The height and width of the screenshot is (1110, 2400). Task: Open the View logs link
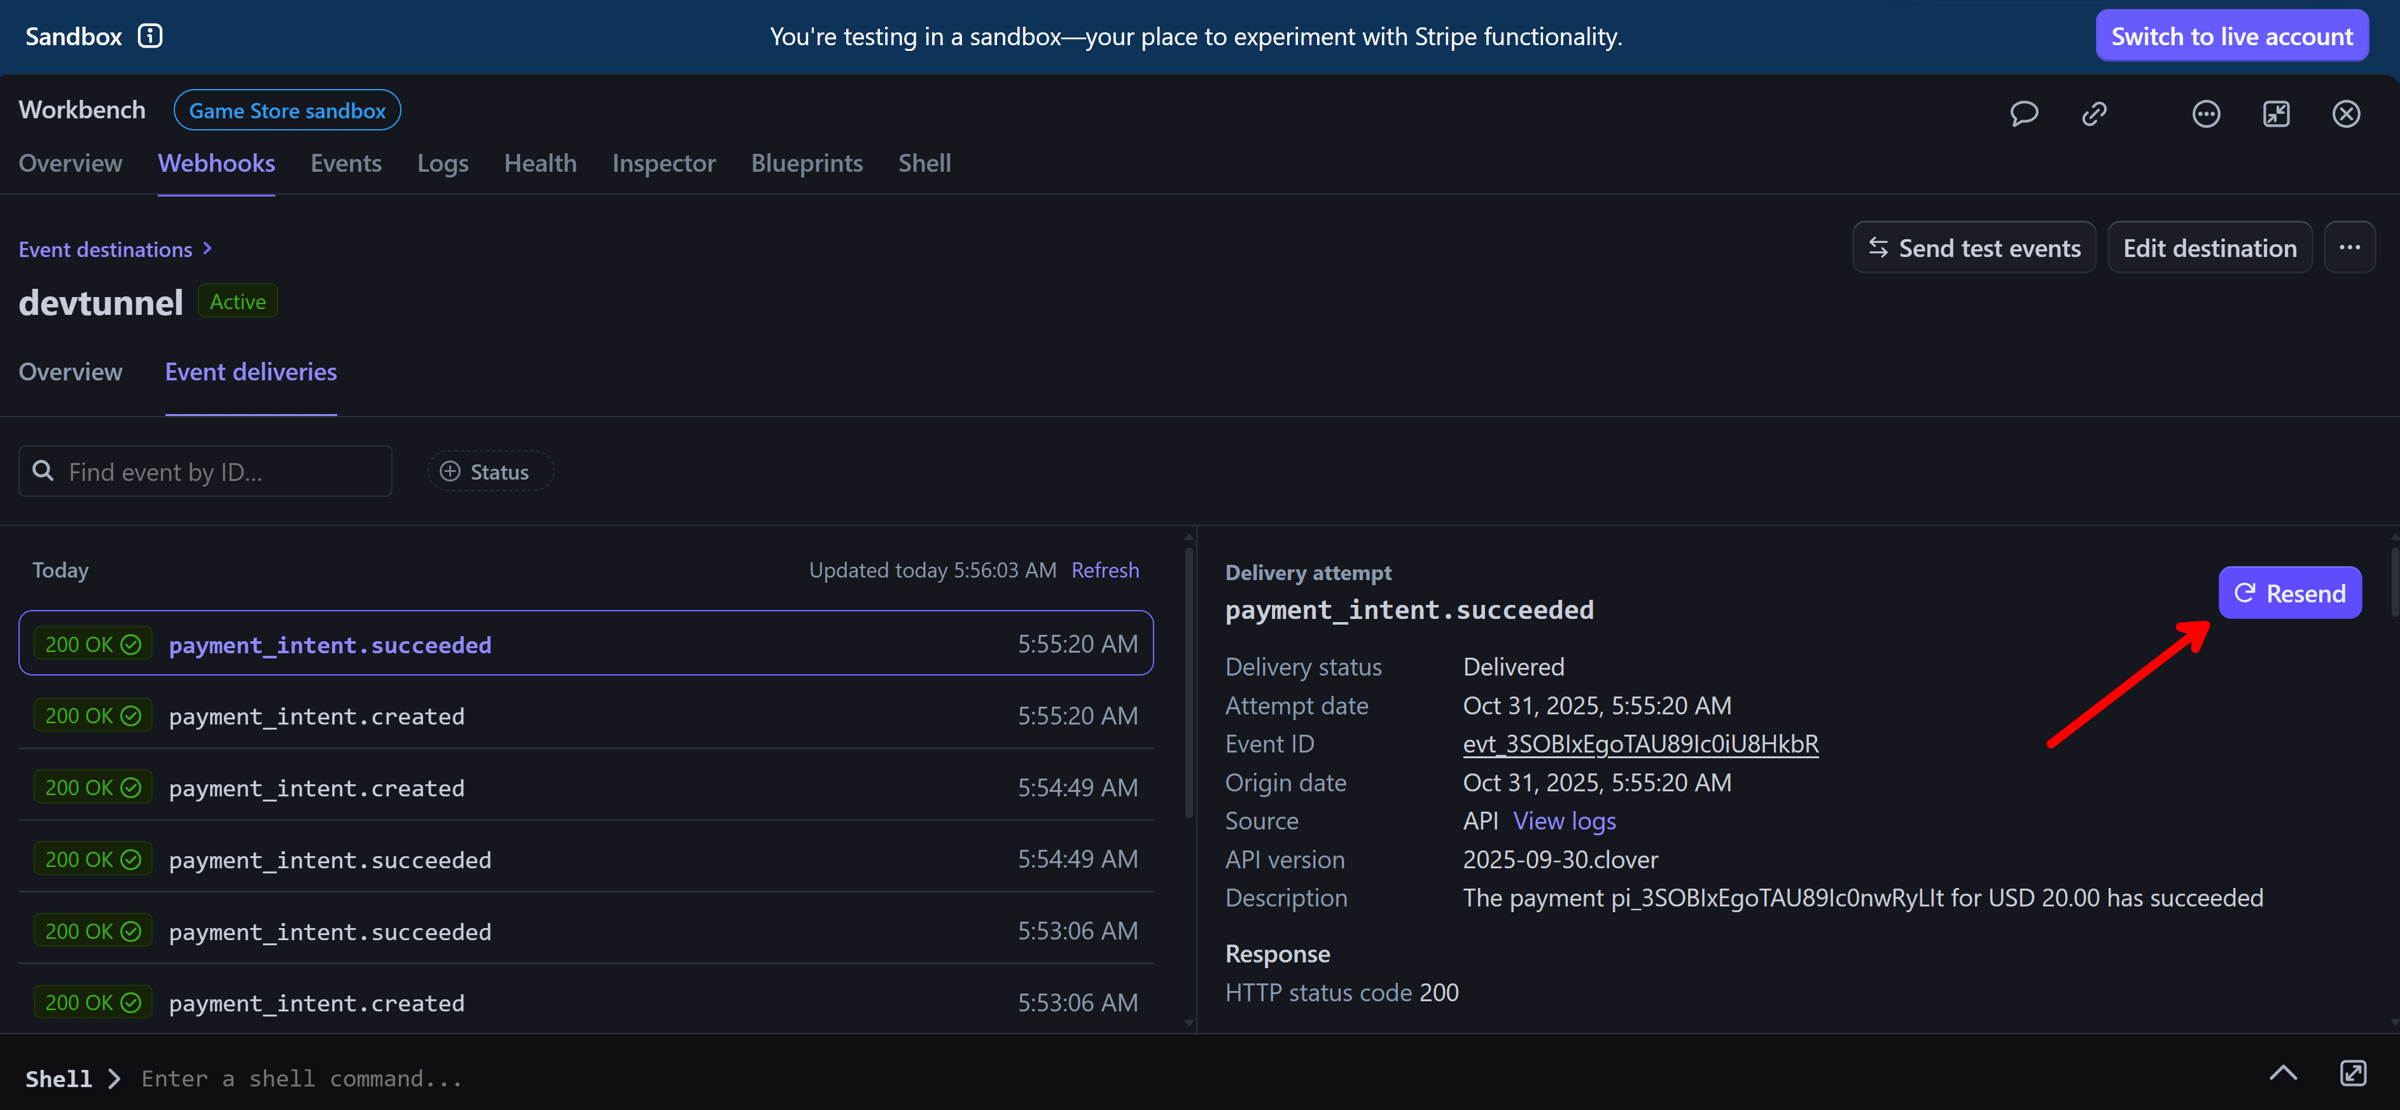pyautogui.click(x=1564, y=820)
